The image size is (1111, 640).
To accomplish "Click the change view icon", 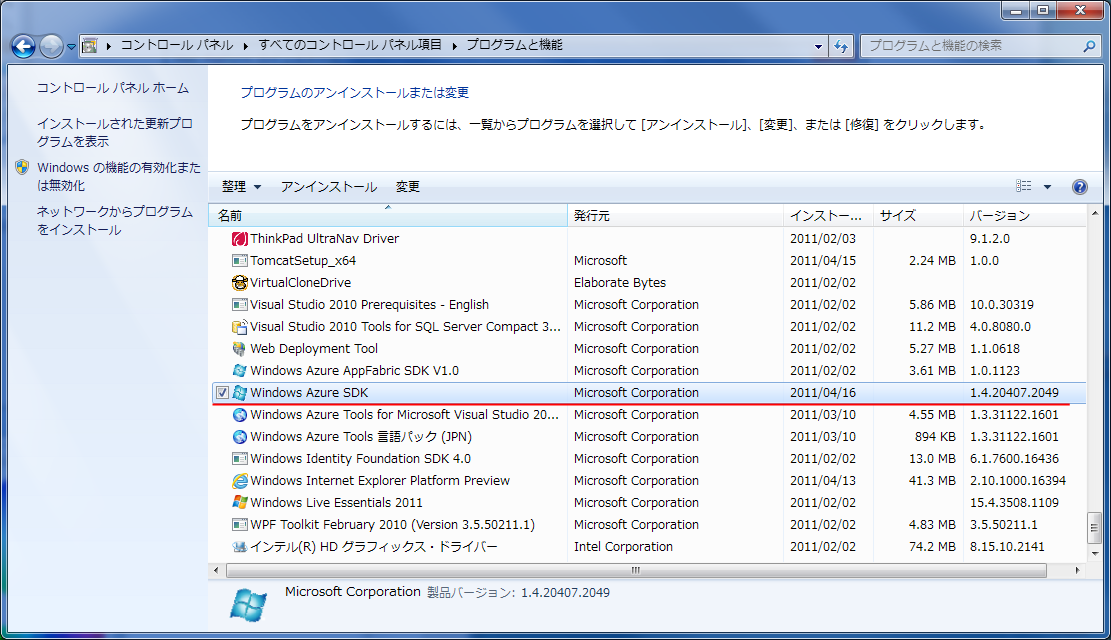I will click(1024, 186).
